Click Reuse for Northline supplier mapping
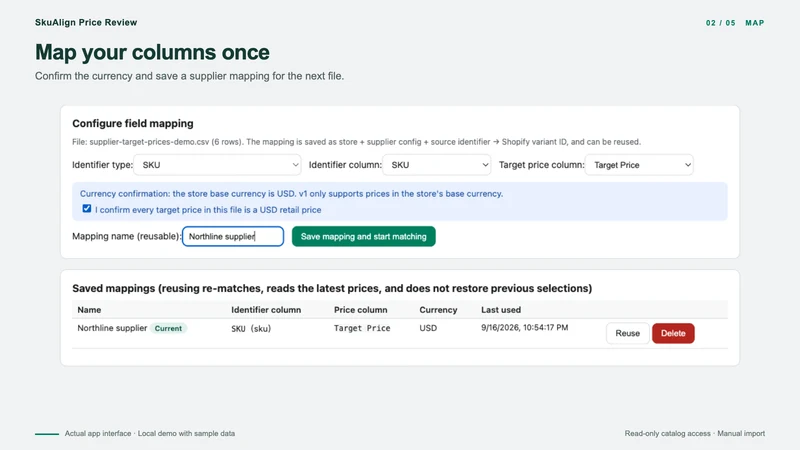The width and height of the screenshot is (800, 450). tap(628, 333)
